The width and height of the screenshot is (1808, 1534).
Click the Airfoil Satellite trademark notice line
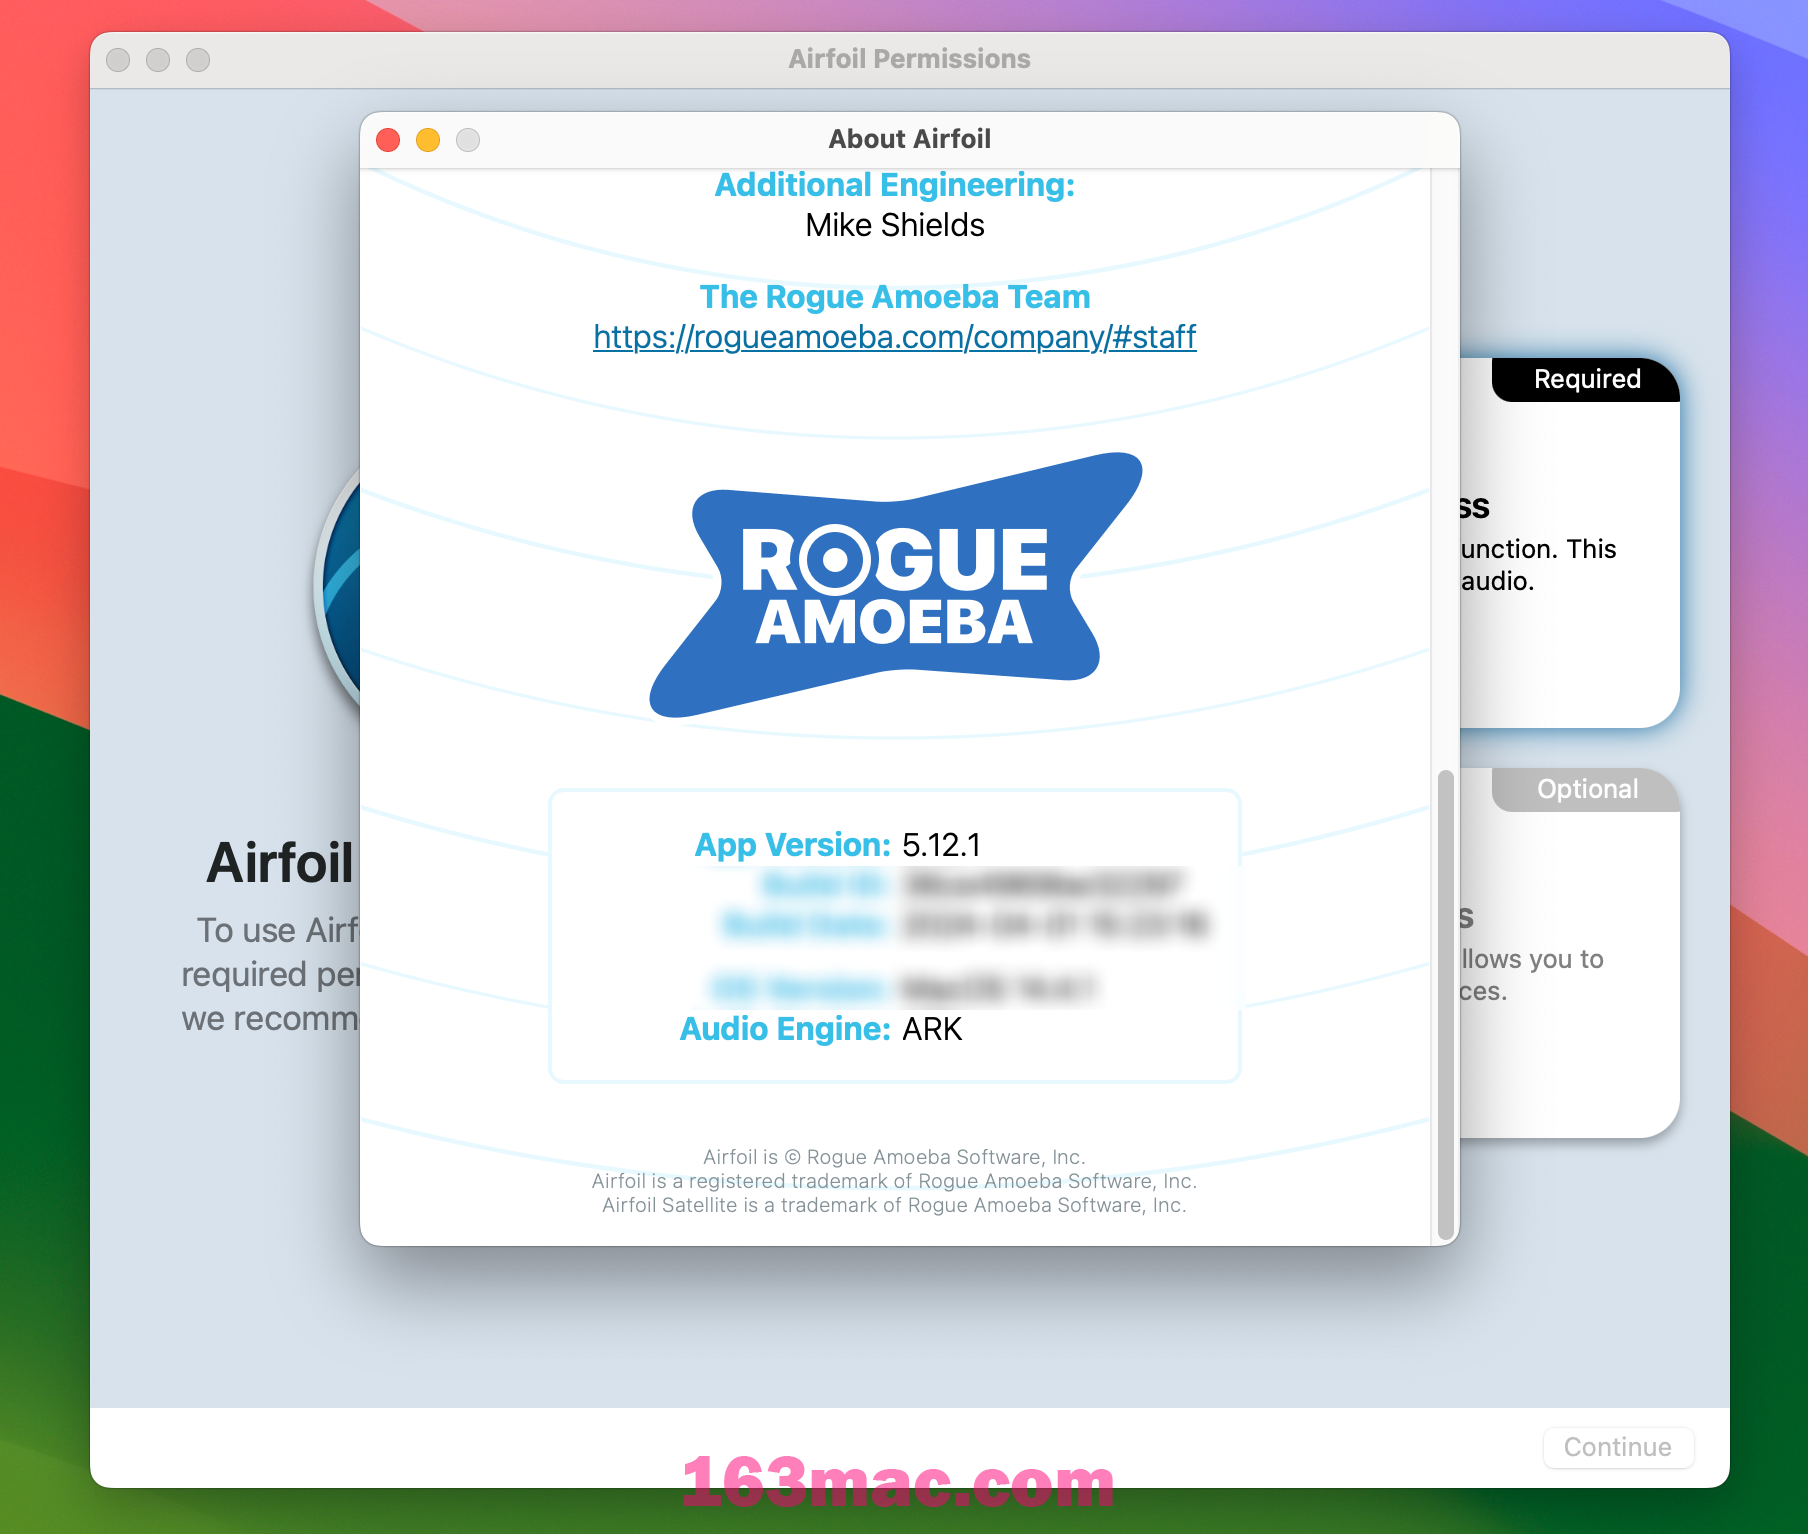pos(894,1205)
